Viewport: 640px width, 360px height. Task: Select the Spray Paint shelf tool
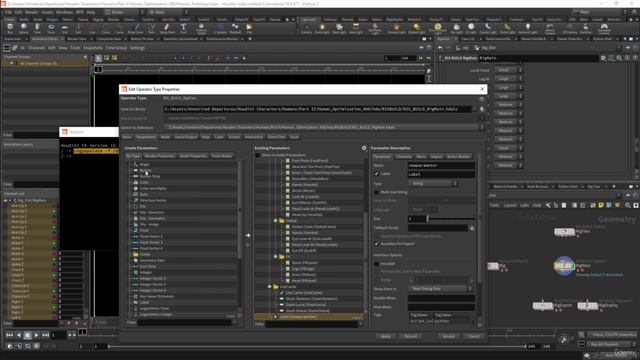(167, 28)
